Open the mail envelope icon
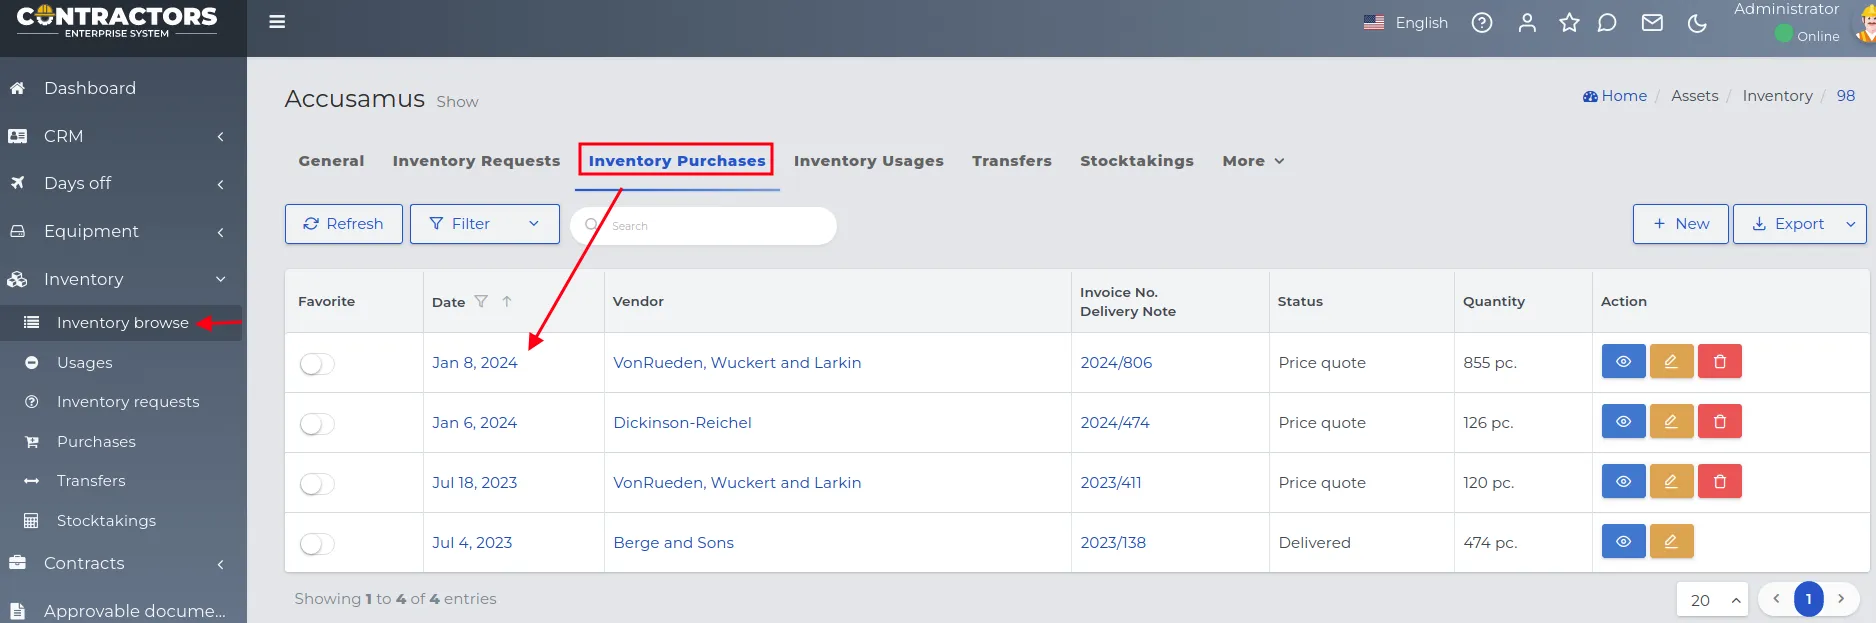This screenshot has height=623, width=1876. click(x=1652, y=22)
